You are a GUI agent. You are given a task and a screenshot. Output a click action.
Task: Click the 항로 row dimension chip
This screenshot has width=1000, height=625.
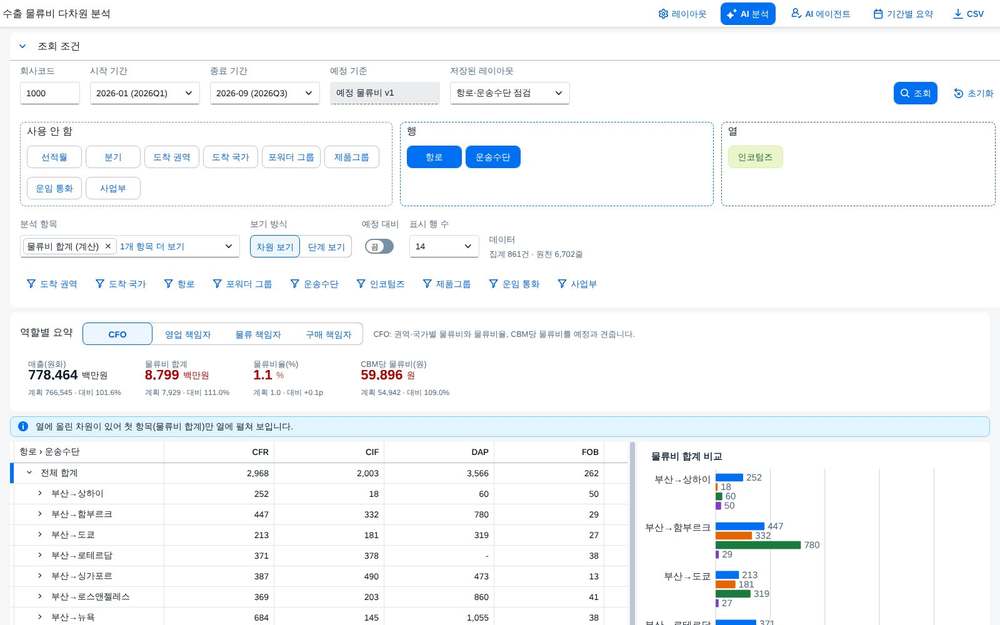click(434, 157)
